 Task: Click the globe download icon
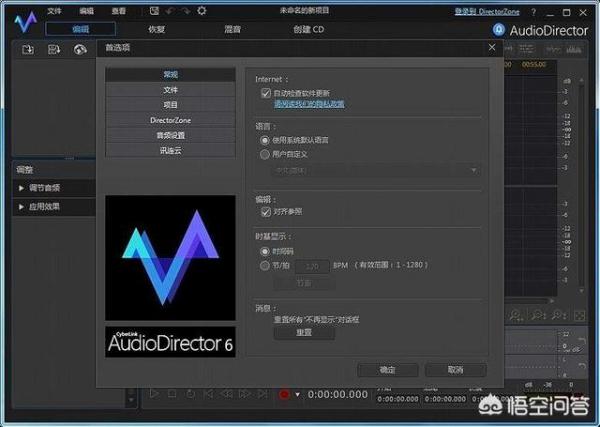(80, 49)
